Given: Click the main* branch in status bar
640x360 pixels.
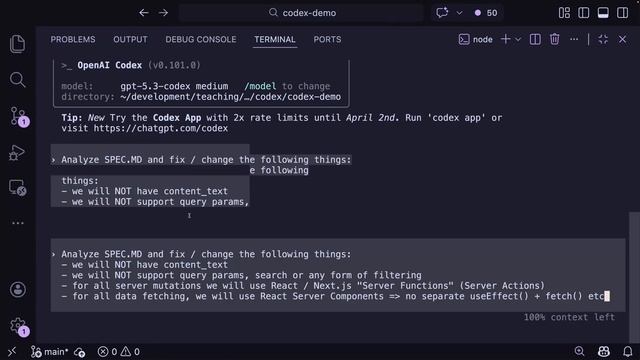Looking at the screenshot, I should pos(50,351).
